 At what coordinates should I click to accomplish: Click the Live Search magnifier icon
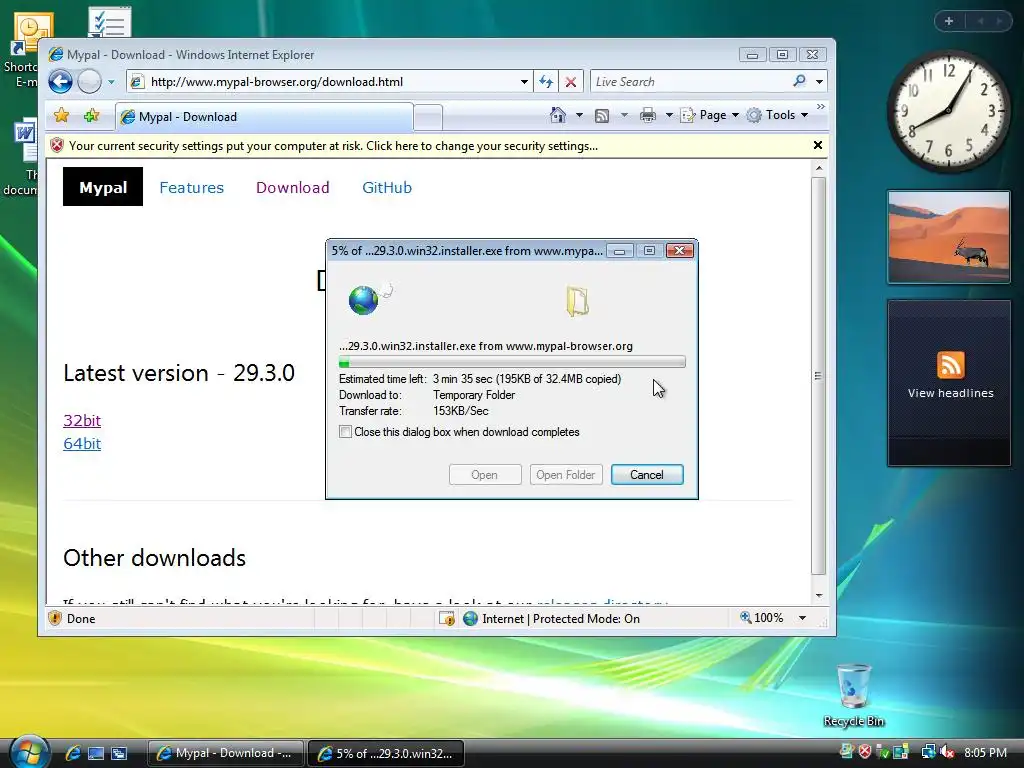tap(799, 81)
